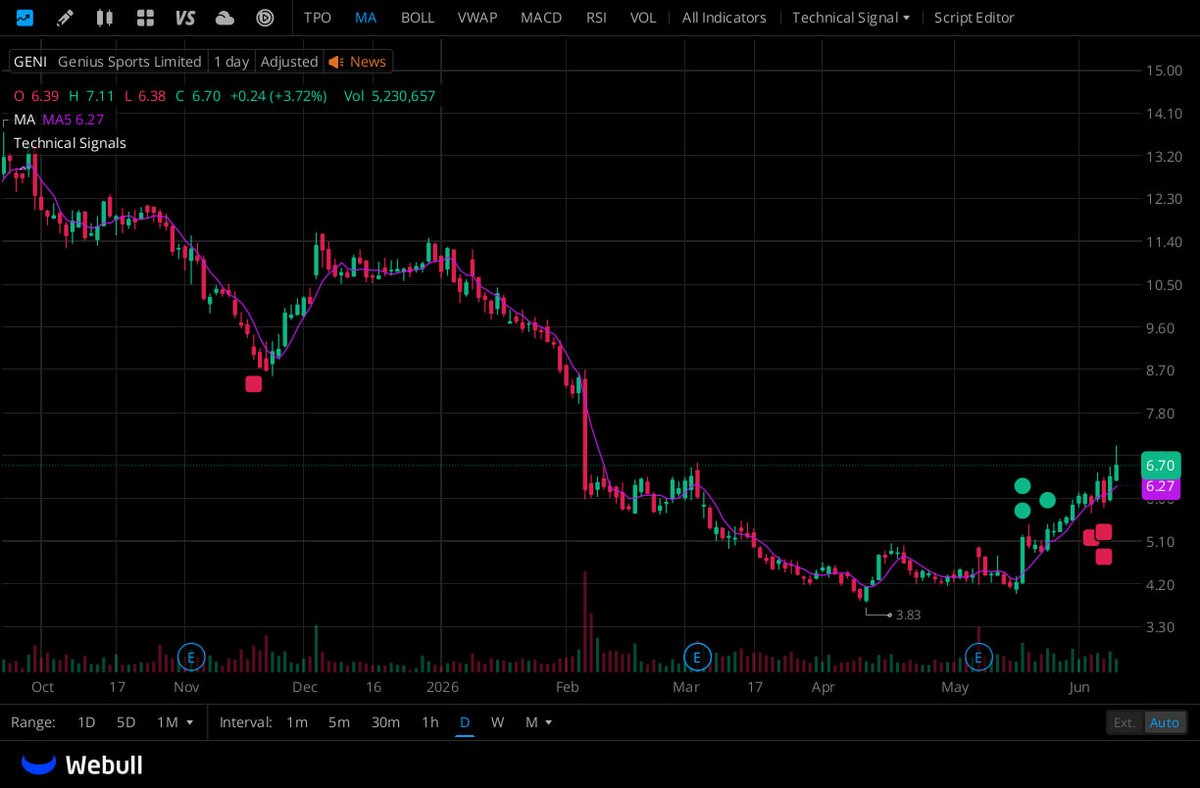The image size is (1200, 788).
Task: Open All Indicators list
Action: (x=724, y=17)
